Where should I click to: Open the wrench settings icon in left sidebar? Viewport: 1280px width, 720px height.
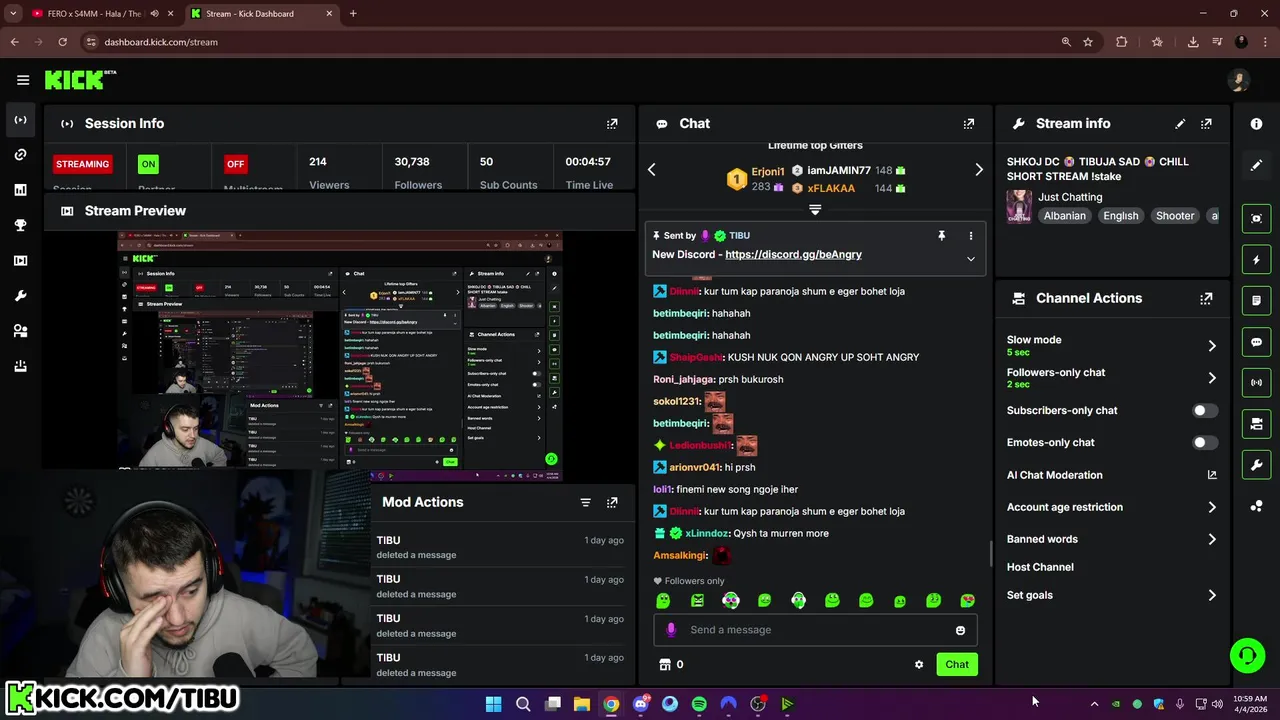pyautogui.click(x=20, y=296)
